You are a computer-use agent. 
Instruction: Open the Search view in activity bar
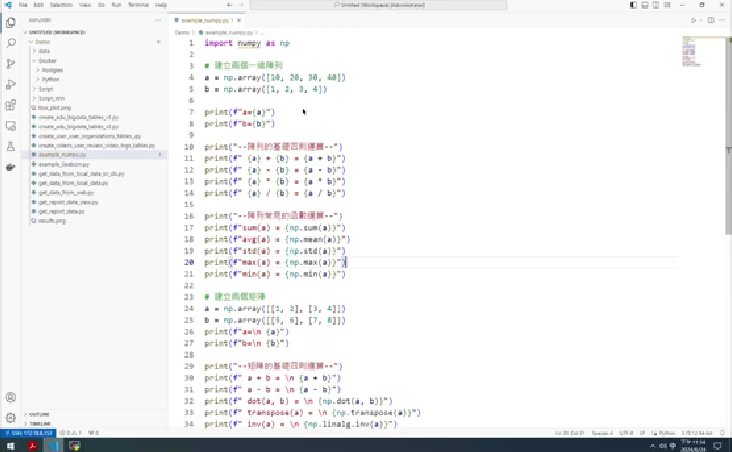(x=11, y=43)
